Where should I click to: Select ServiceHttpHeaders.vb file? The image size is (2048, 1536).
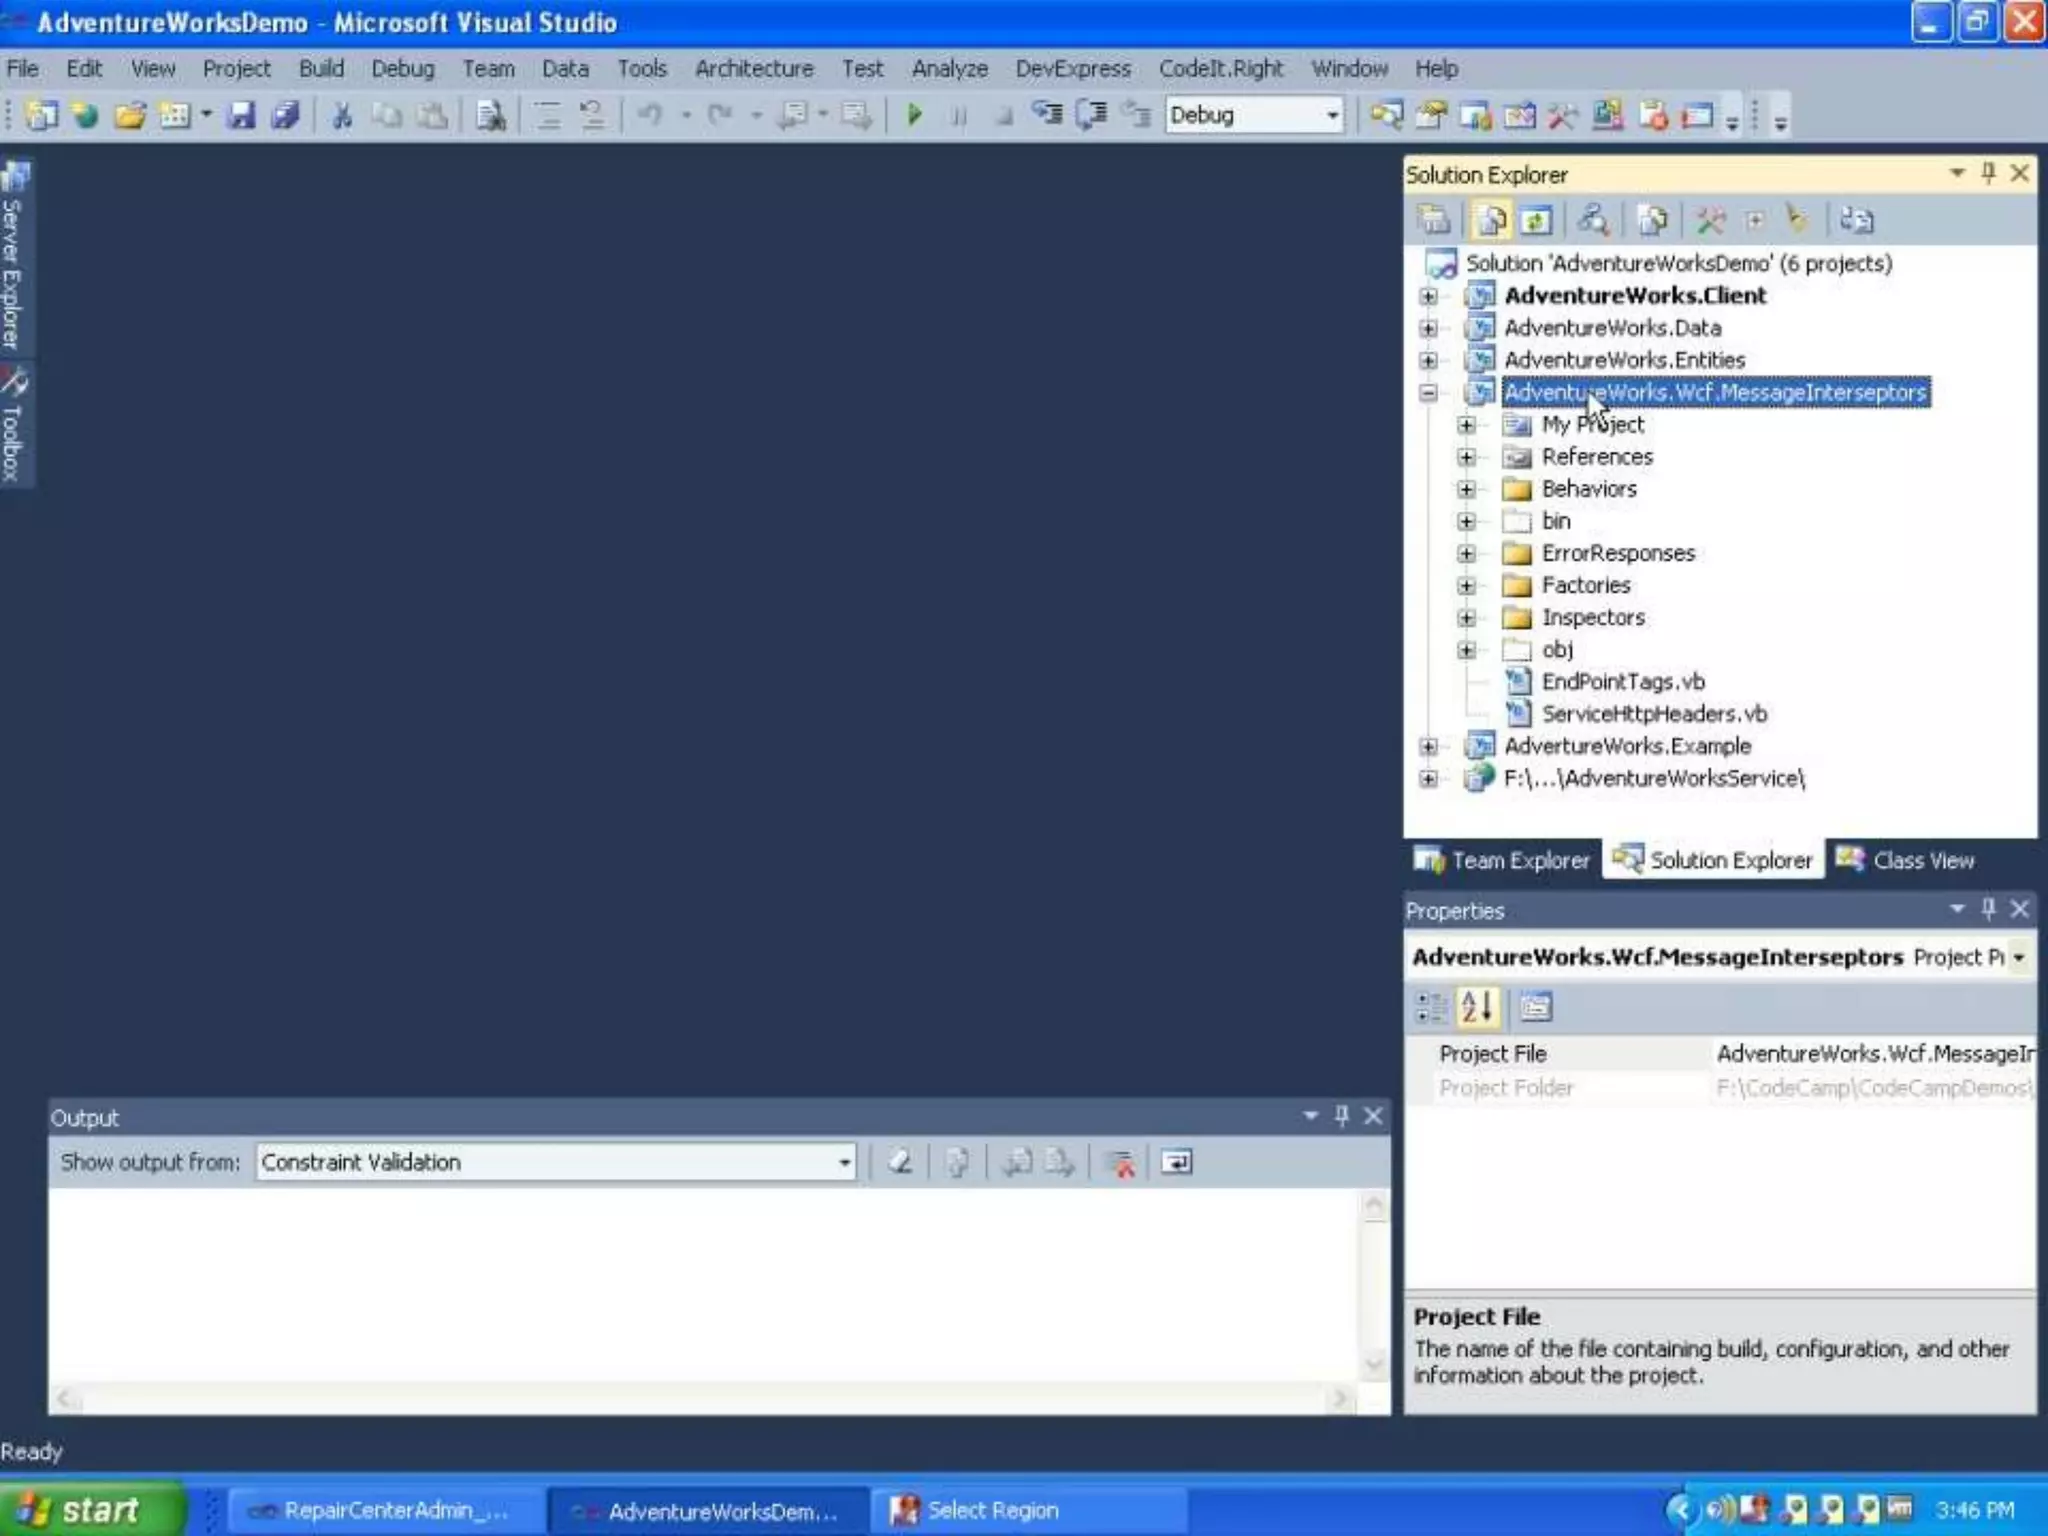click(1653, 714)
